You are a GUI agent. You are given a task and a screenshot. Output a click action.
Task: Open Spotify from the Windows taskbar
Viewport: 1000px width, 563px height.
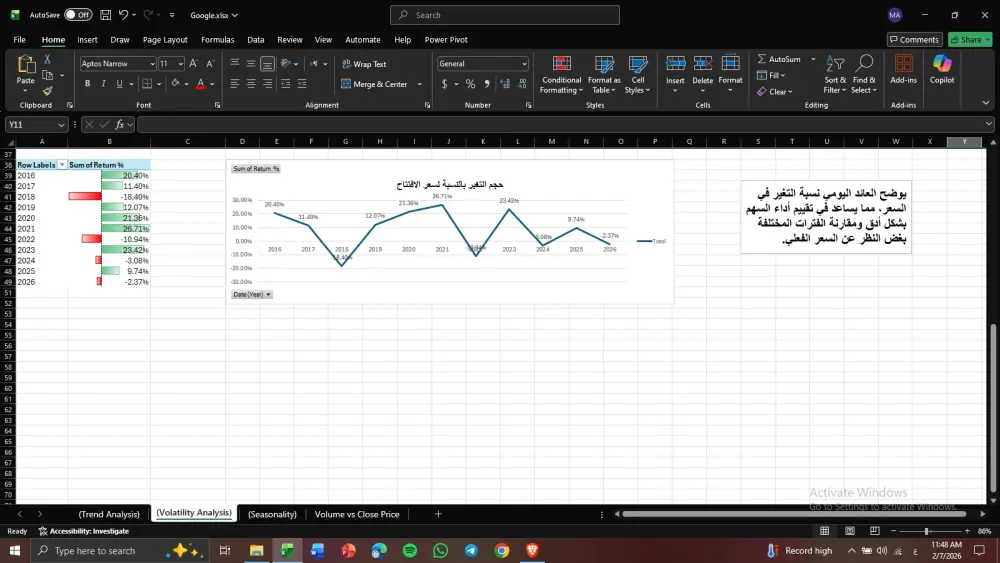410,550
